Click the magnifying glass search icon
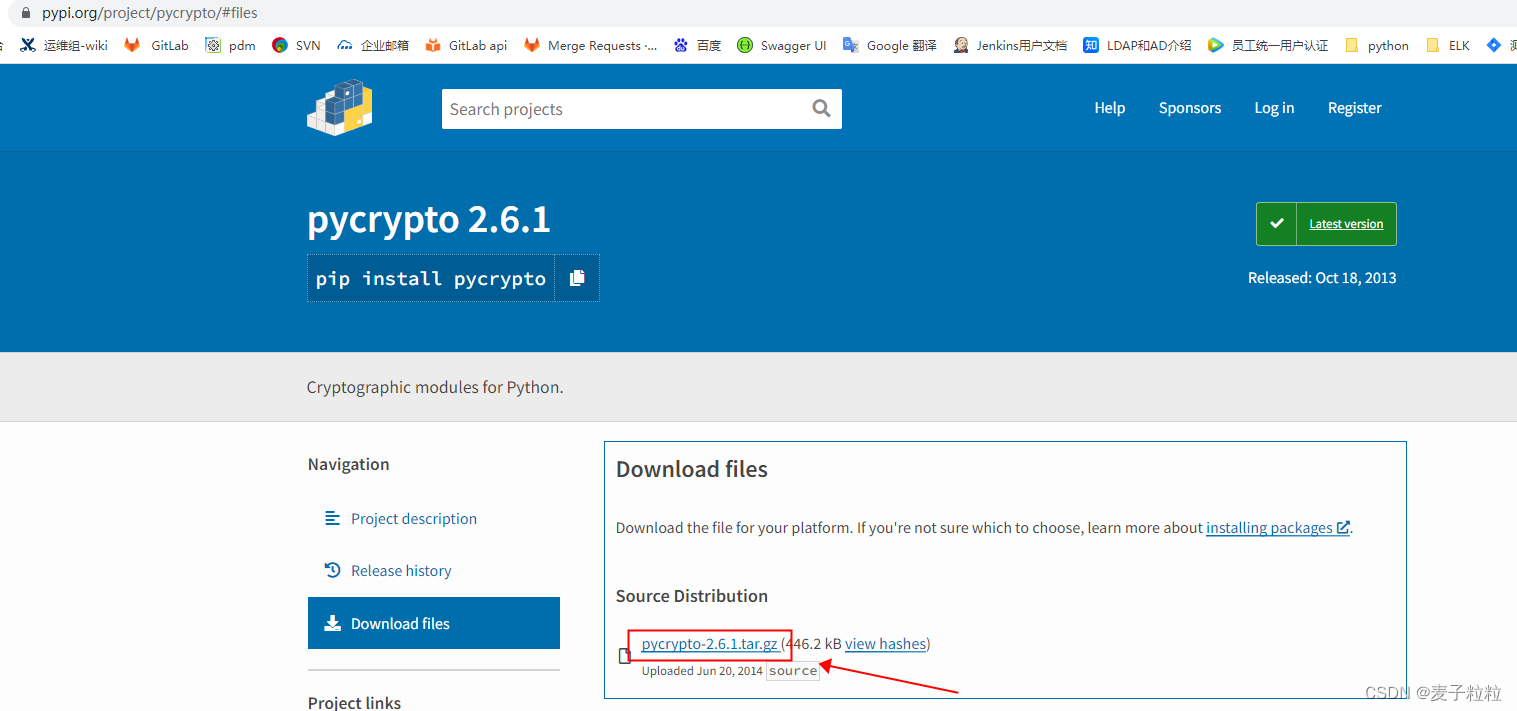The height and width of the screenshot is (711, 1517). pyautogui.click(x=821, y=108)
